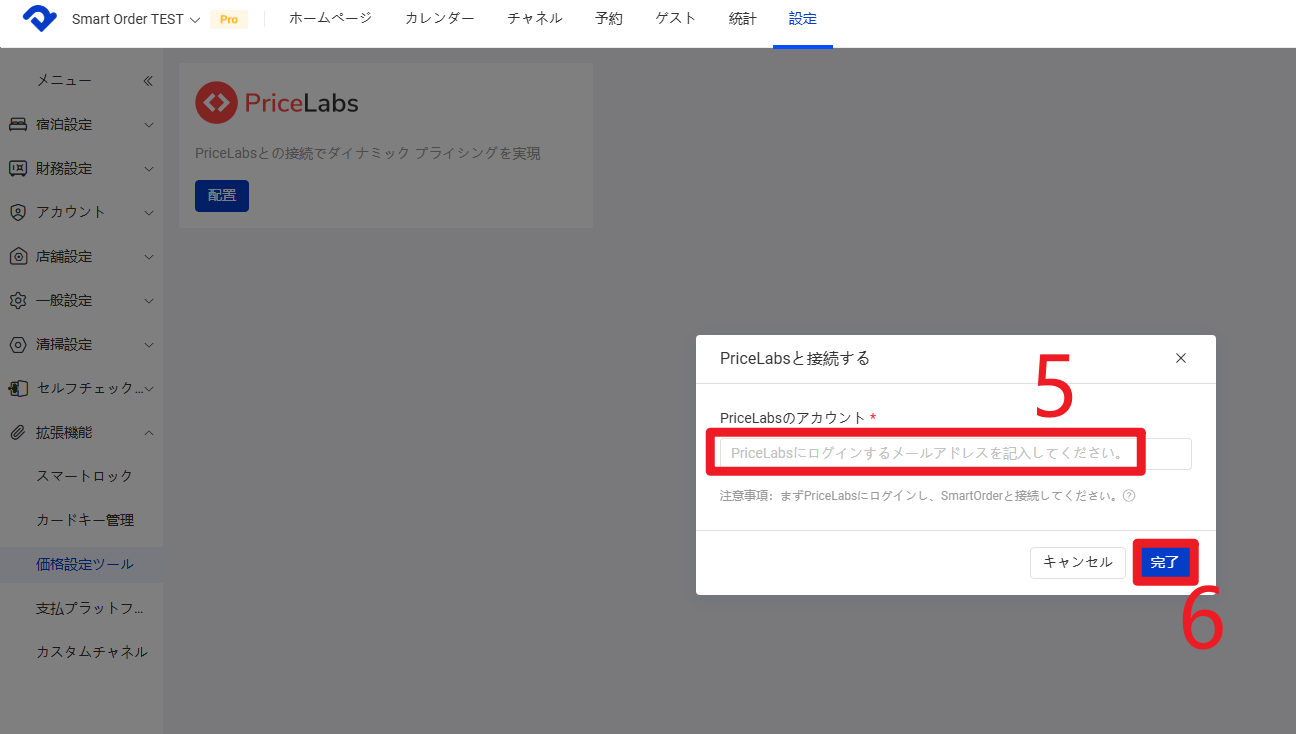Click the bed icon beside 宿泊設定
Viewport: 1296px width, 734px height.
tap(18, 125)
